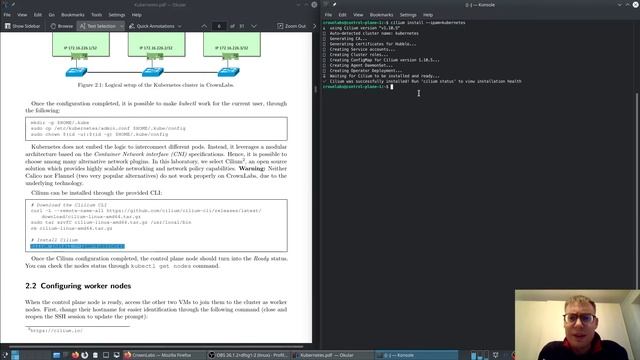Click the '# Download the Cilium CLI' comment
This screenshot has height=360, width=640.
click(x=69, y=205)
